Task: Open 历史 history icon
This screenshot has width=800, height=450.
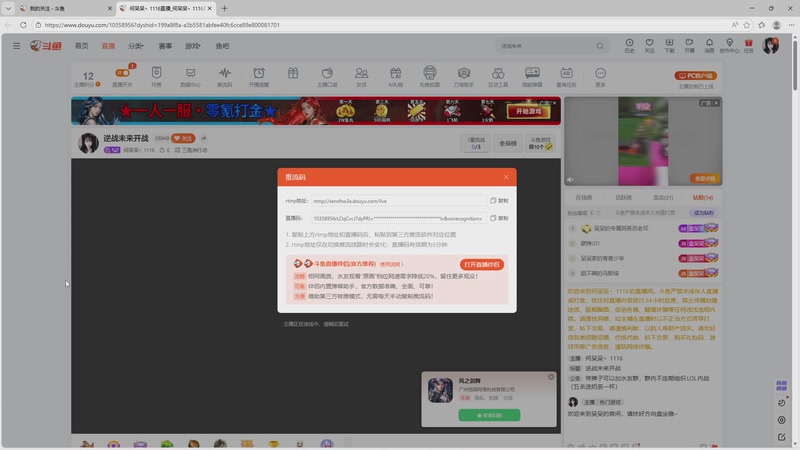Action: point(630,45)
